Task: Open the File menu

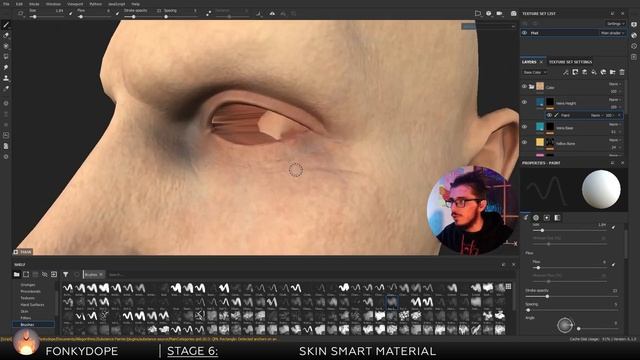Action: point(6,4)
